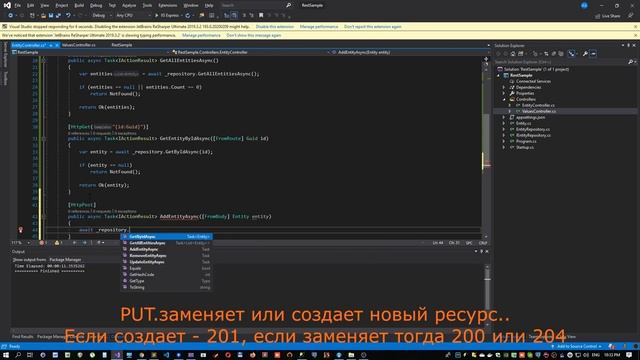
Task: Open the Tools menu
Action: (x=147, y=5)
